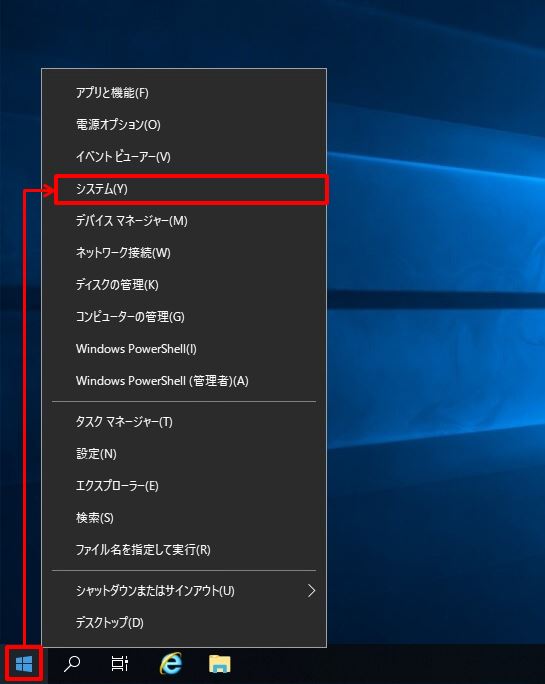This screenshot has width=545, height=684.
Task: Choose ファイル名を指定して実行(R)
Action: click(x=184, y=550)
